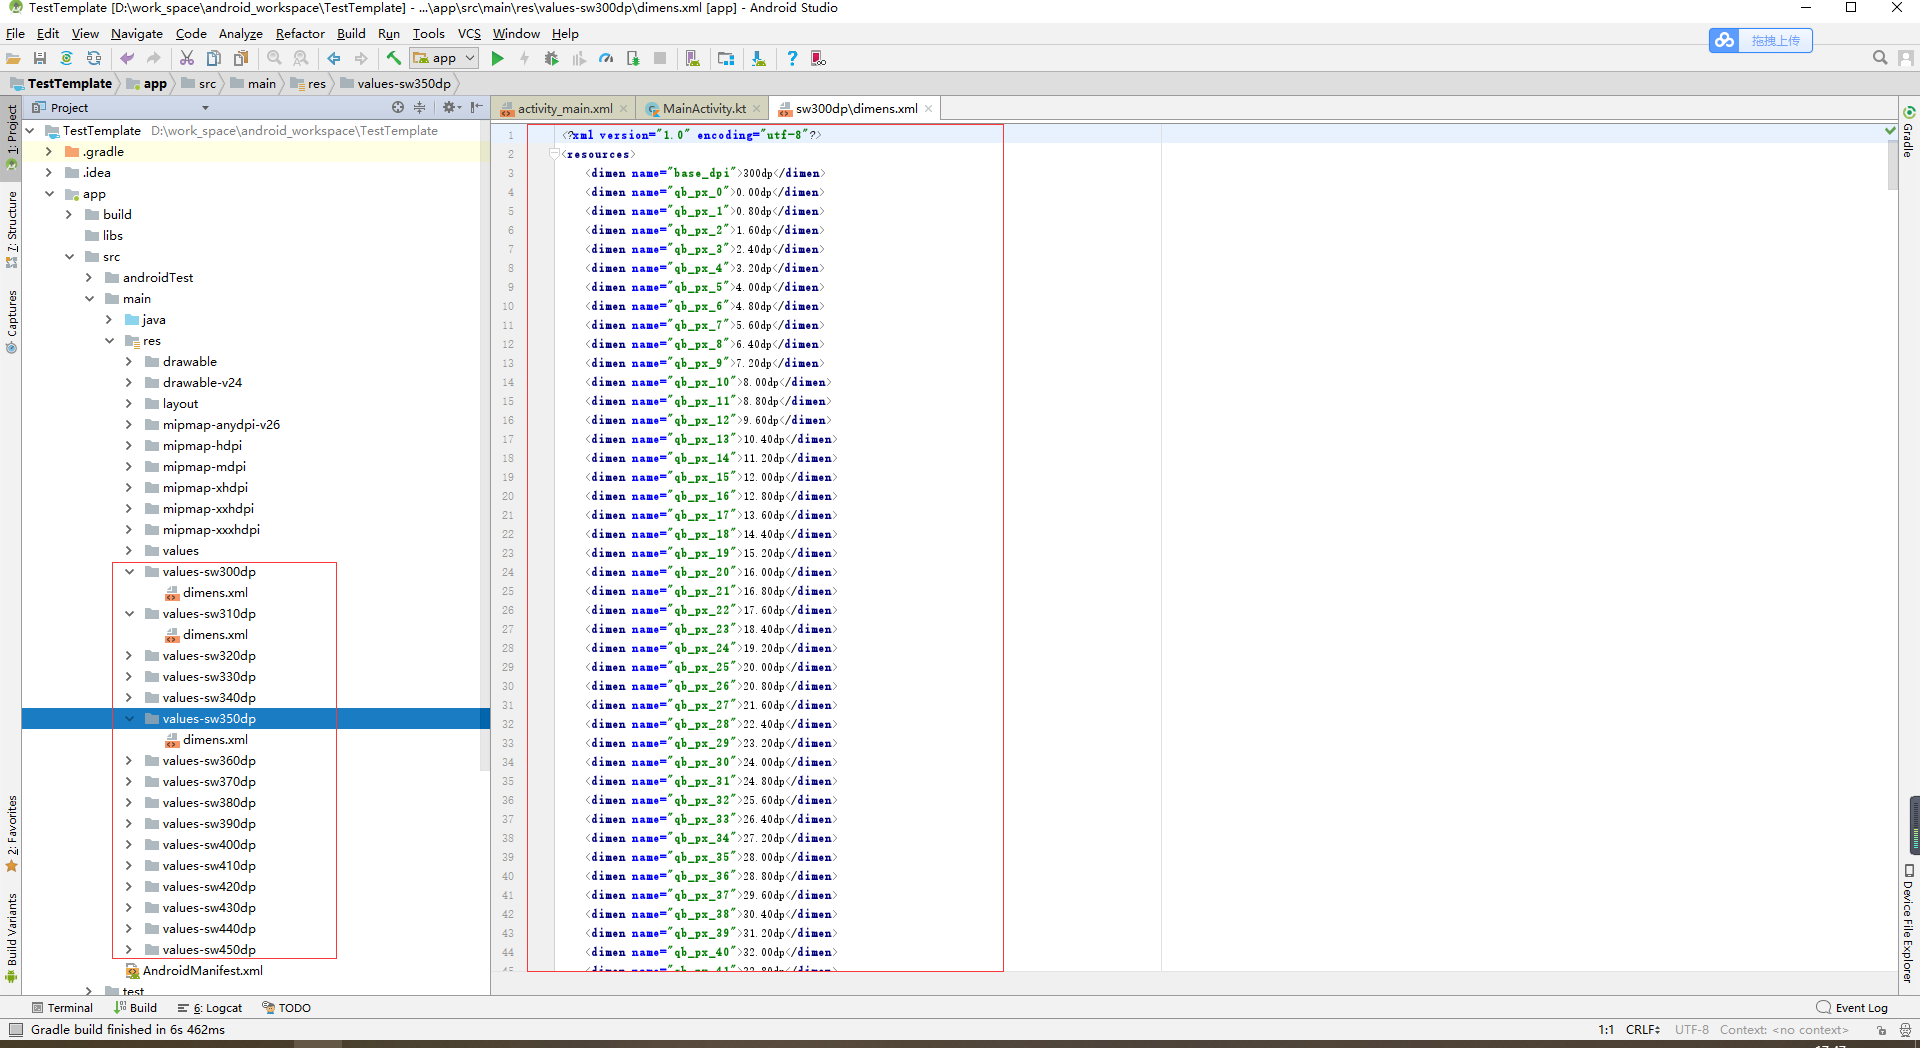Collapse the values-sw300dp folder
The image size is (1920, 1048).
129,572
